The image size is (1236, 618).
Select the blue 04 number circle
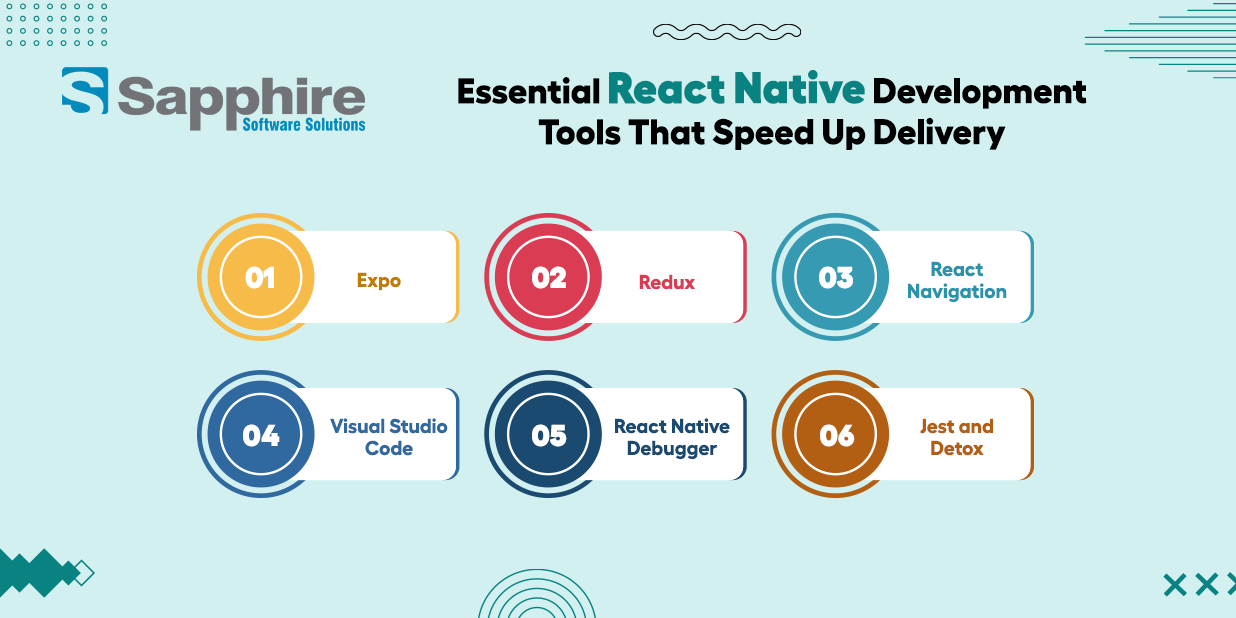[260, 435]
